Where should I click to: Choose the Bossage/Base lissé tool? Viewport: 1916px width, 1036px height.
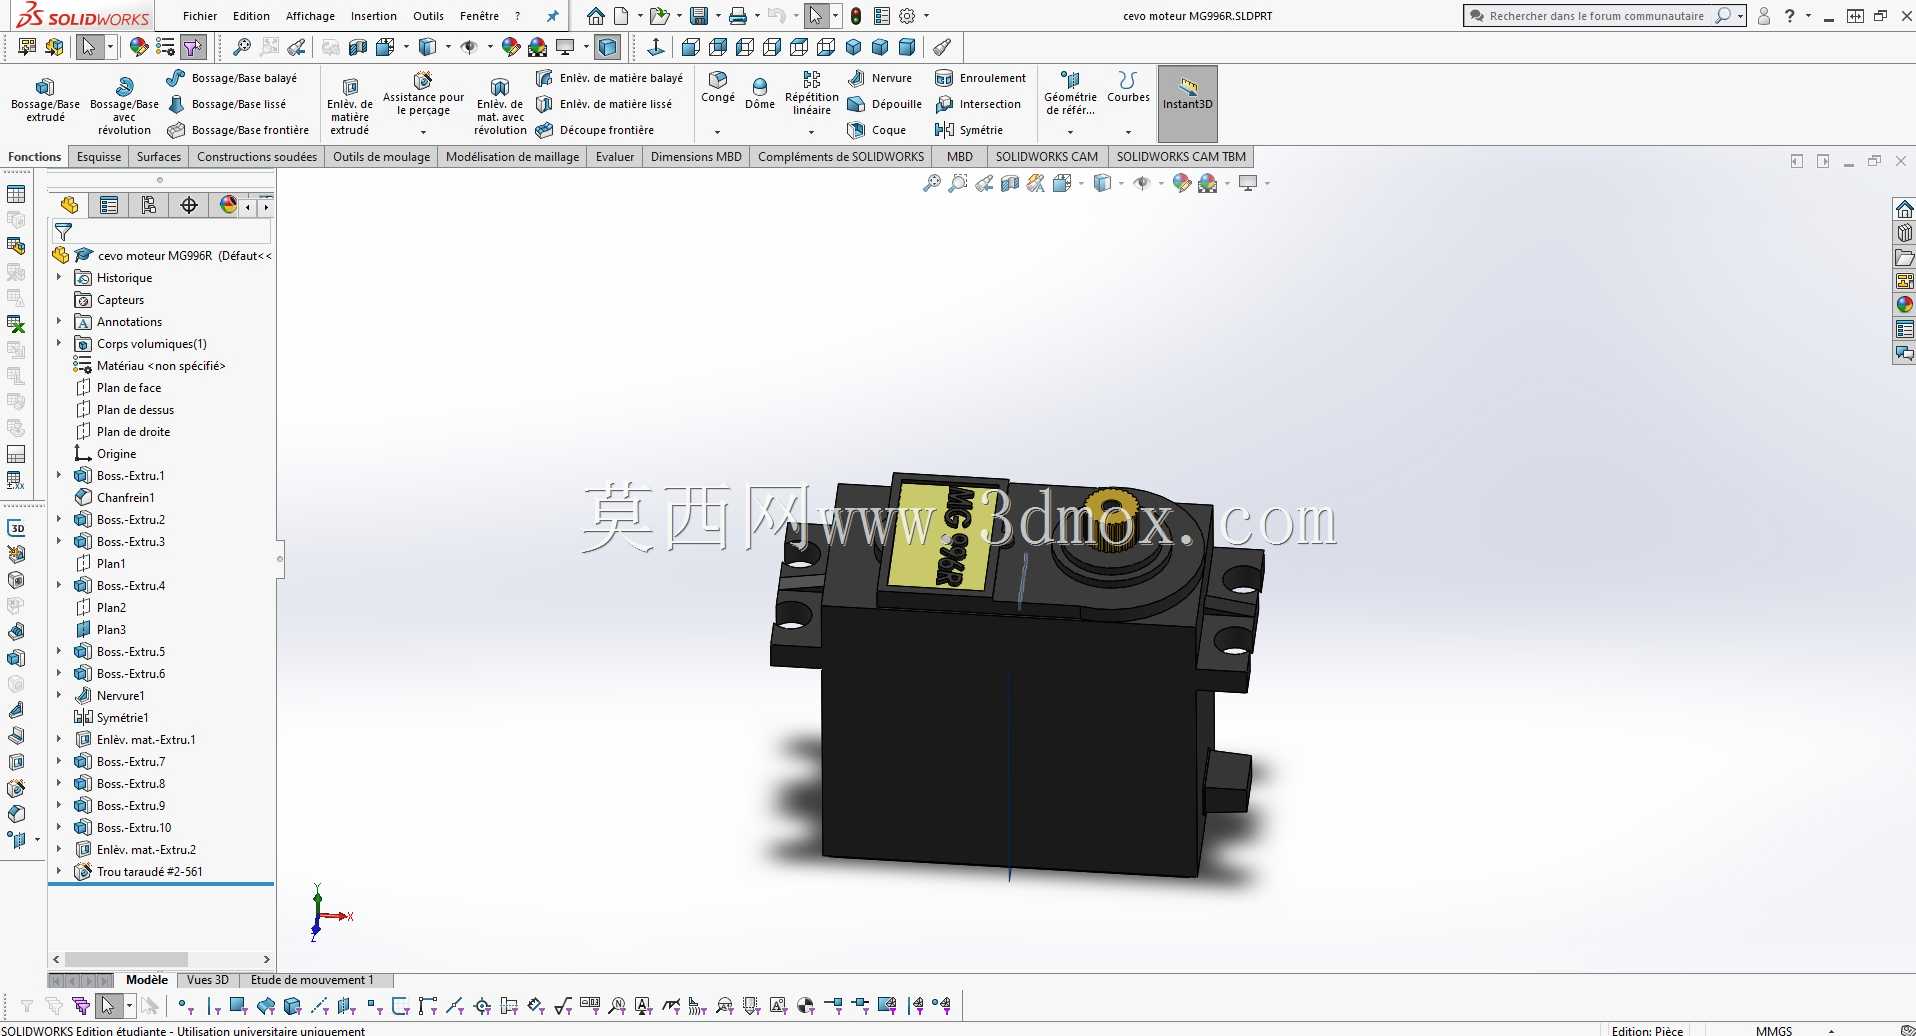pos(227,104)
